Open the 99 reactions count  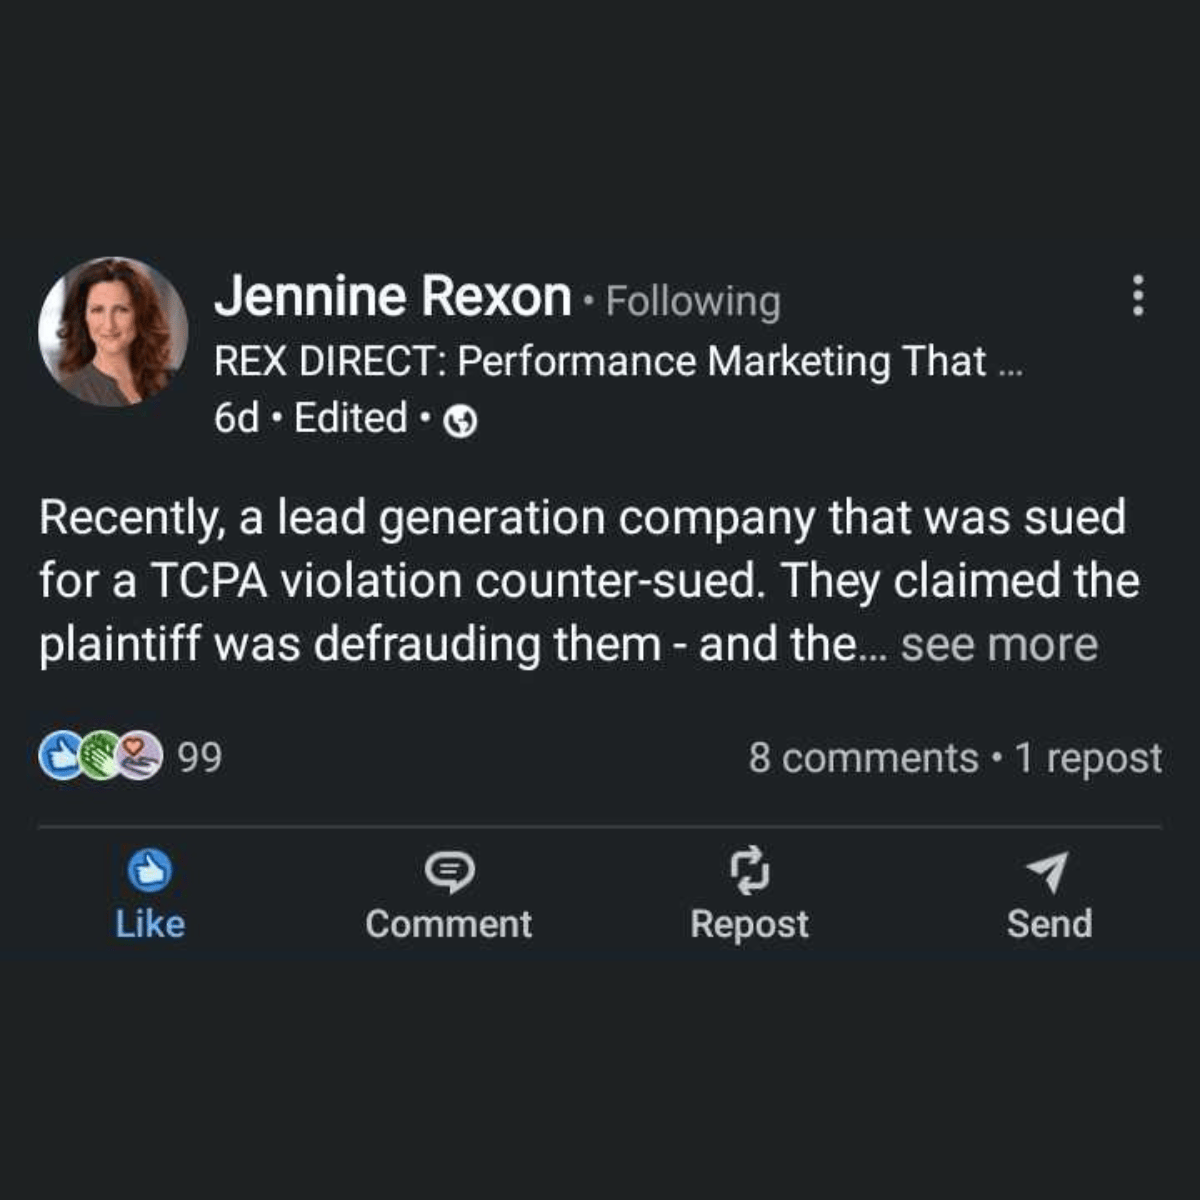click(x=200, y=758)
